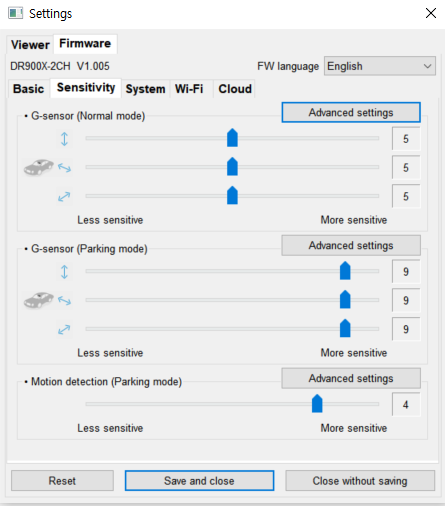
Task: Click the diagonal axis arrow icon in Normal mode
Action: 64,197
